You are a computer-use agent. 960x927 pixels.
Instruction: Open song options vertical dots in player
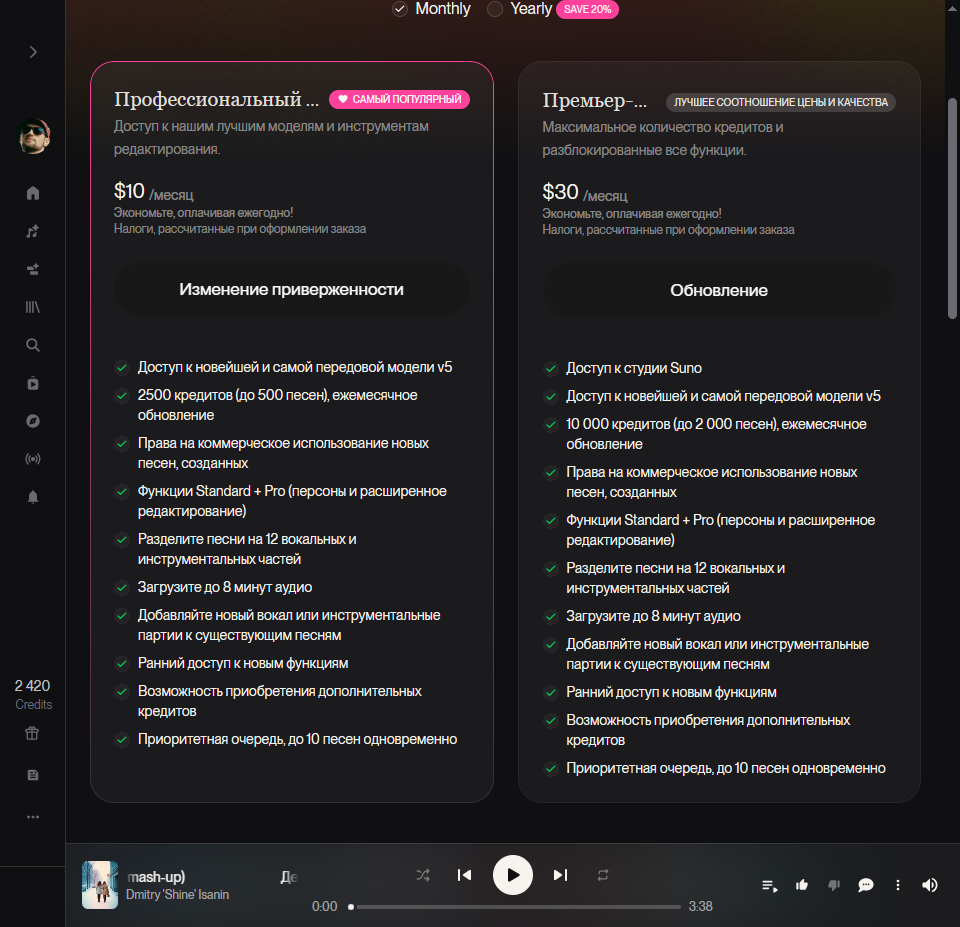(x=898, y=885)
